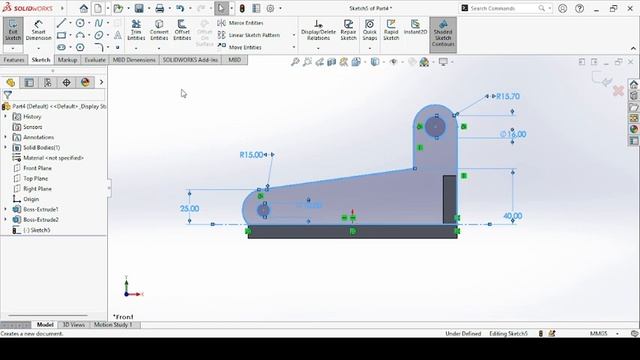Expand the Boss-Extrude1 feature
The image size is (640, 360).
click(x=5, y=209)
